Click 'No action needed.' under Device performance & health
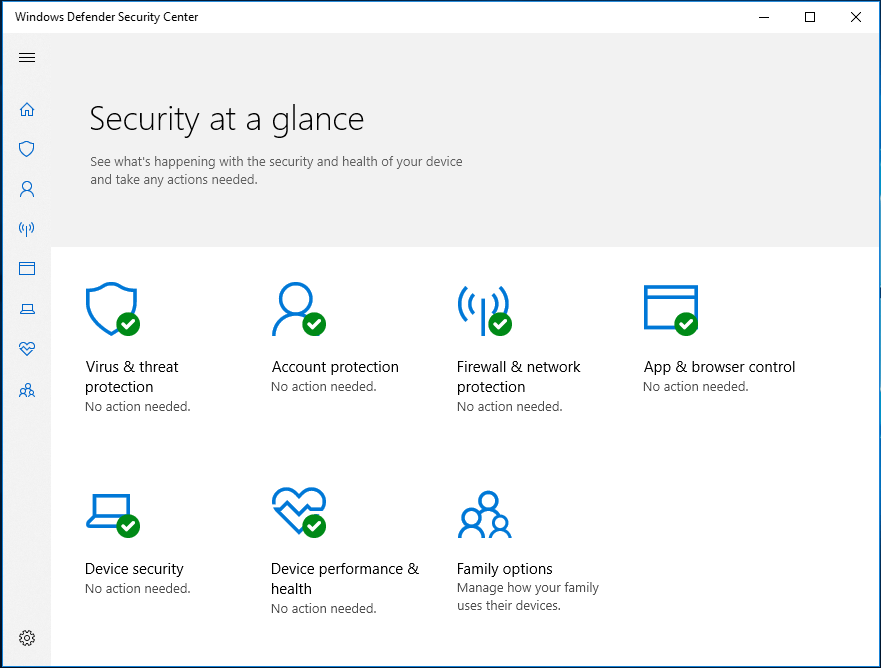This screenshot has width=881, height=668. [x=324, y=608]
